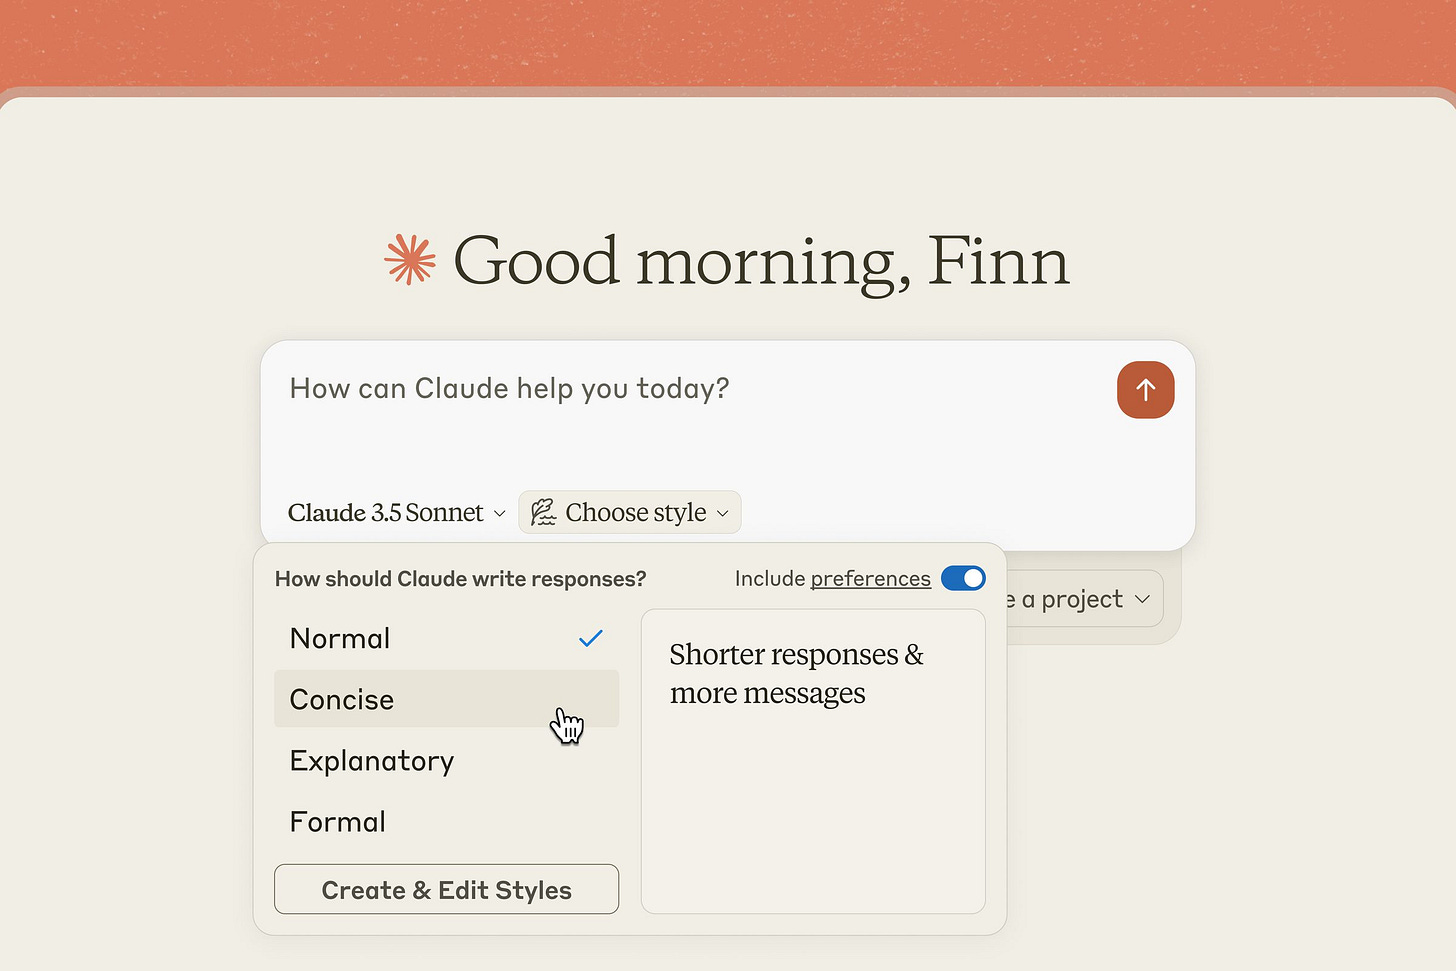Turn off the Include preferences toggle
1456x971 pixels.
click(x=962, y=578)
